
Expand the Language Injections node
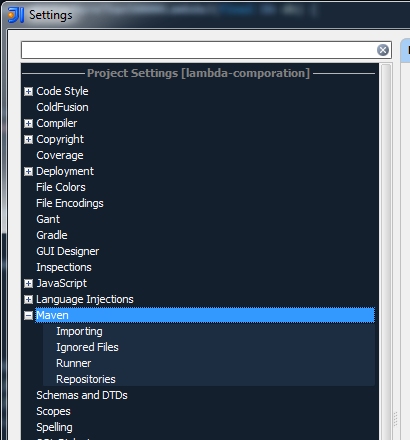click(29, 299)
